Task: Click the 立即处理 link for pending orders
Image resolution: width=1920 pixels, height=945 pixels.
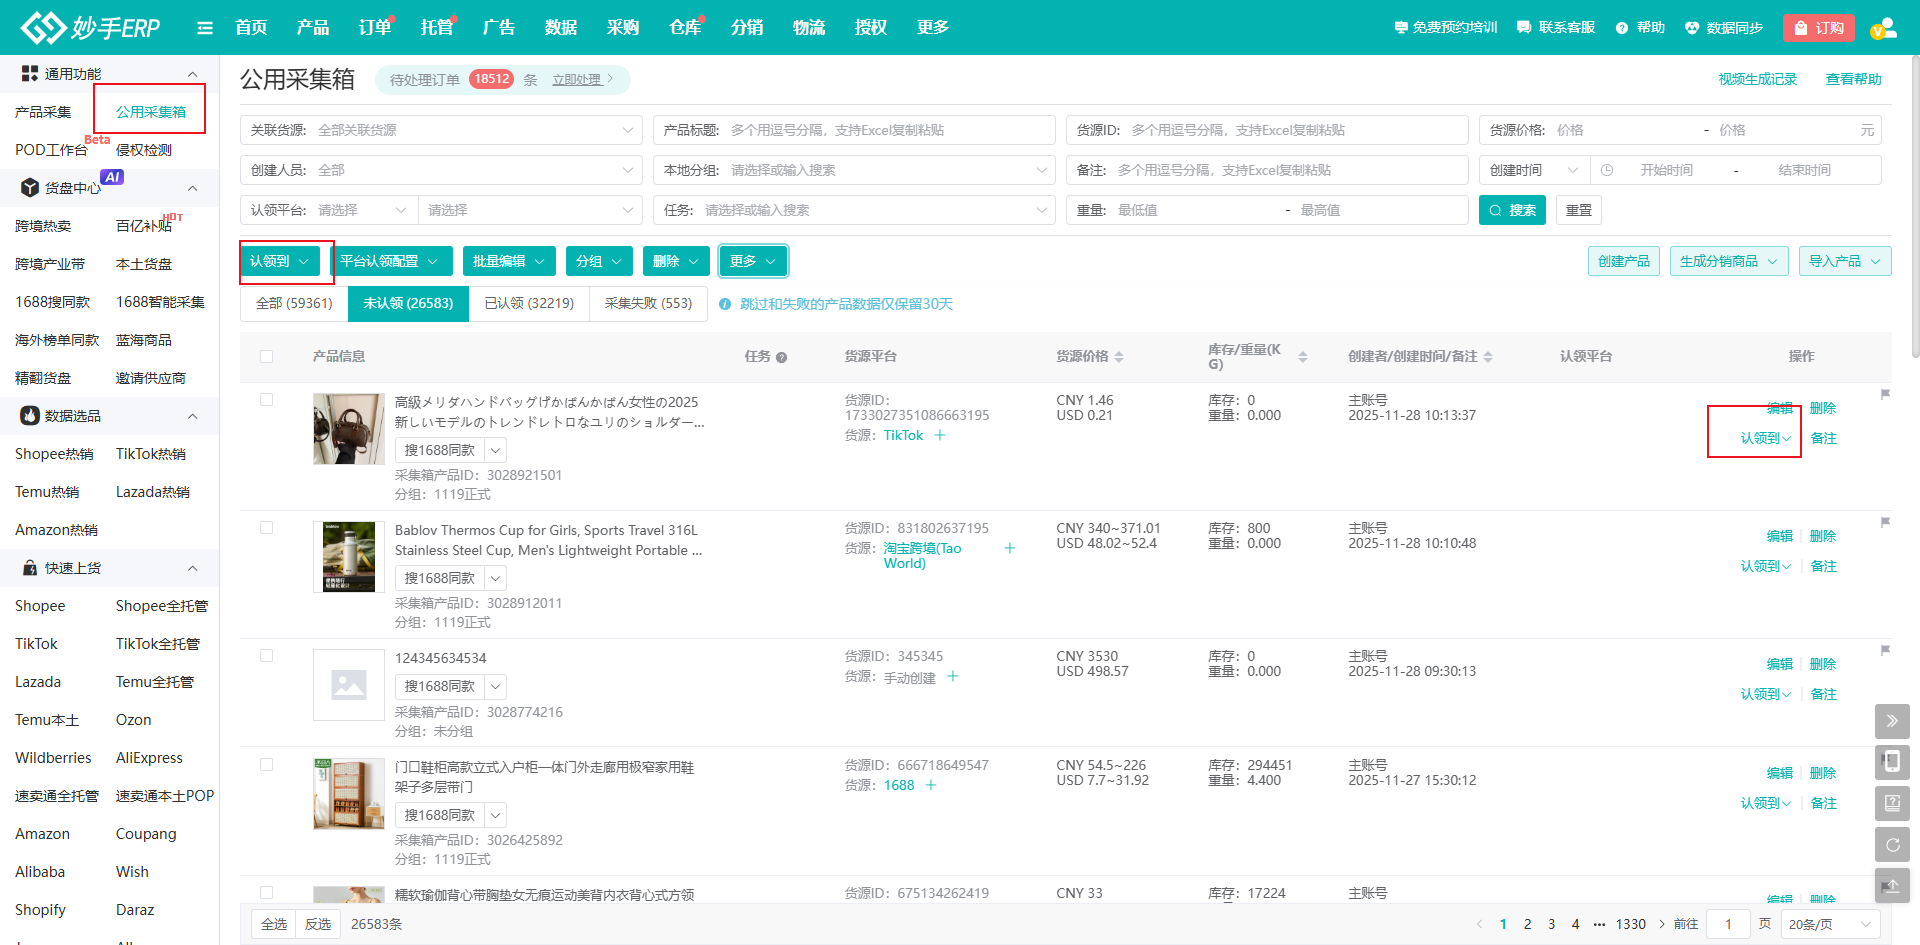Action: pyautogui.click(x=582, y=80)
